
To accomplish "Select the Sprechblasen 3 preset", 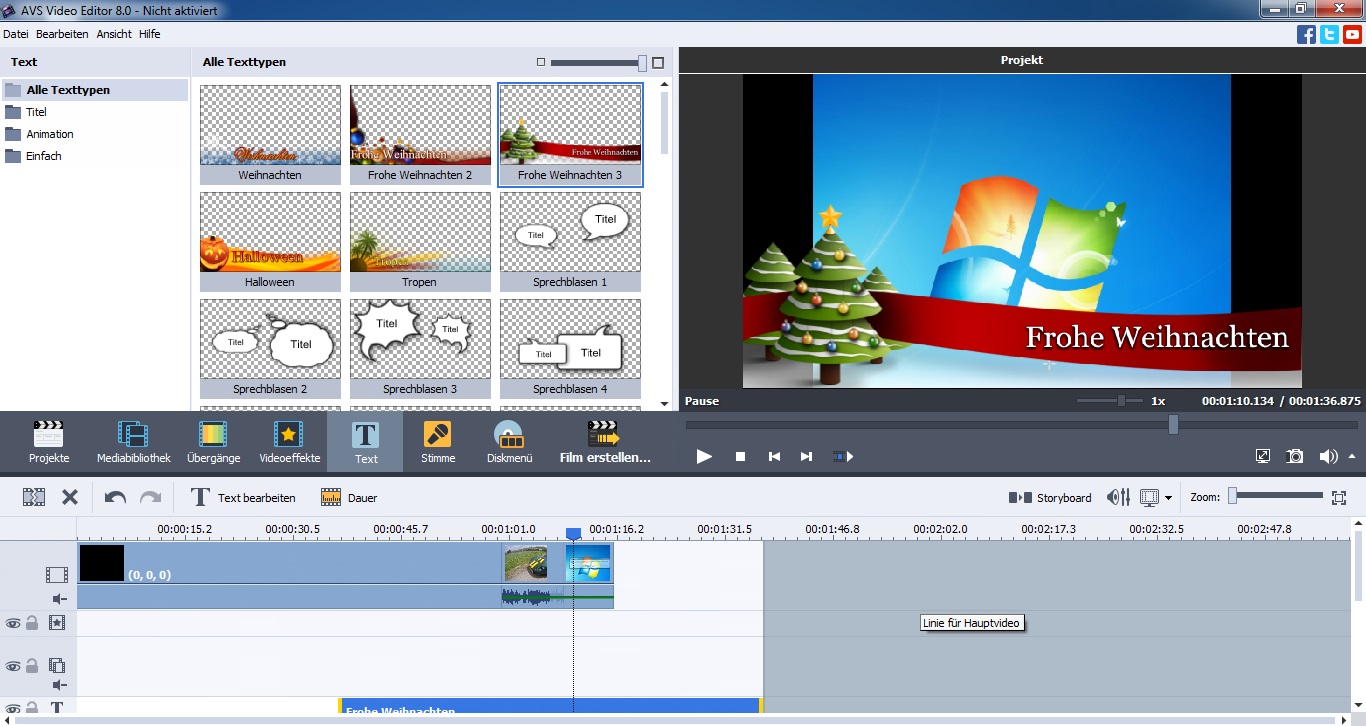I will coord(420,348).
